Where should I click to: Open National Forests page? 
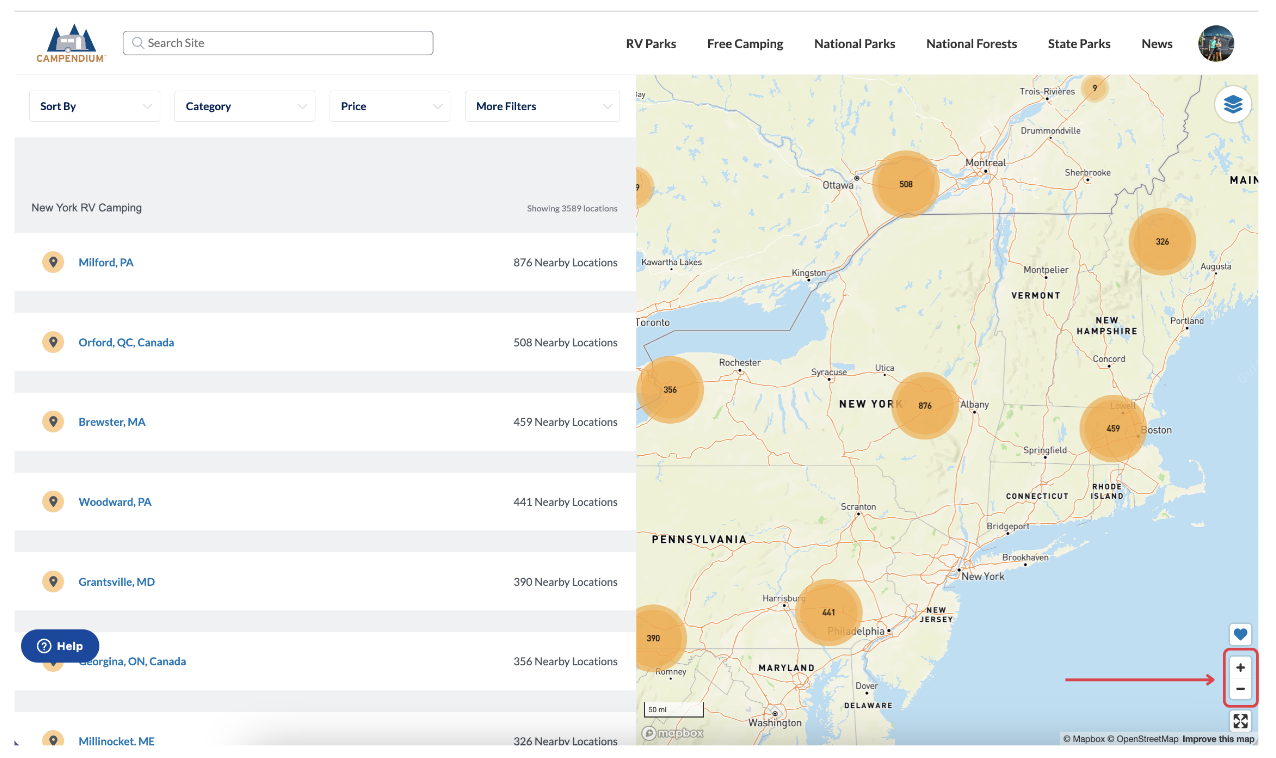click(x=972, y=44)
